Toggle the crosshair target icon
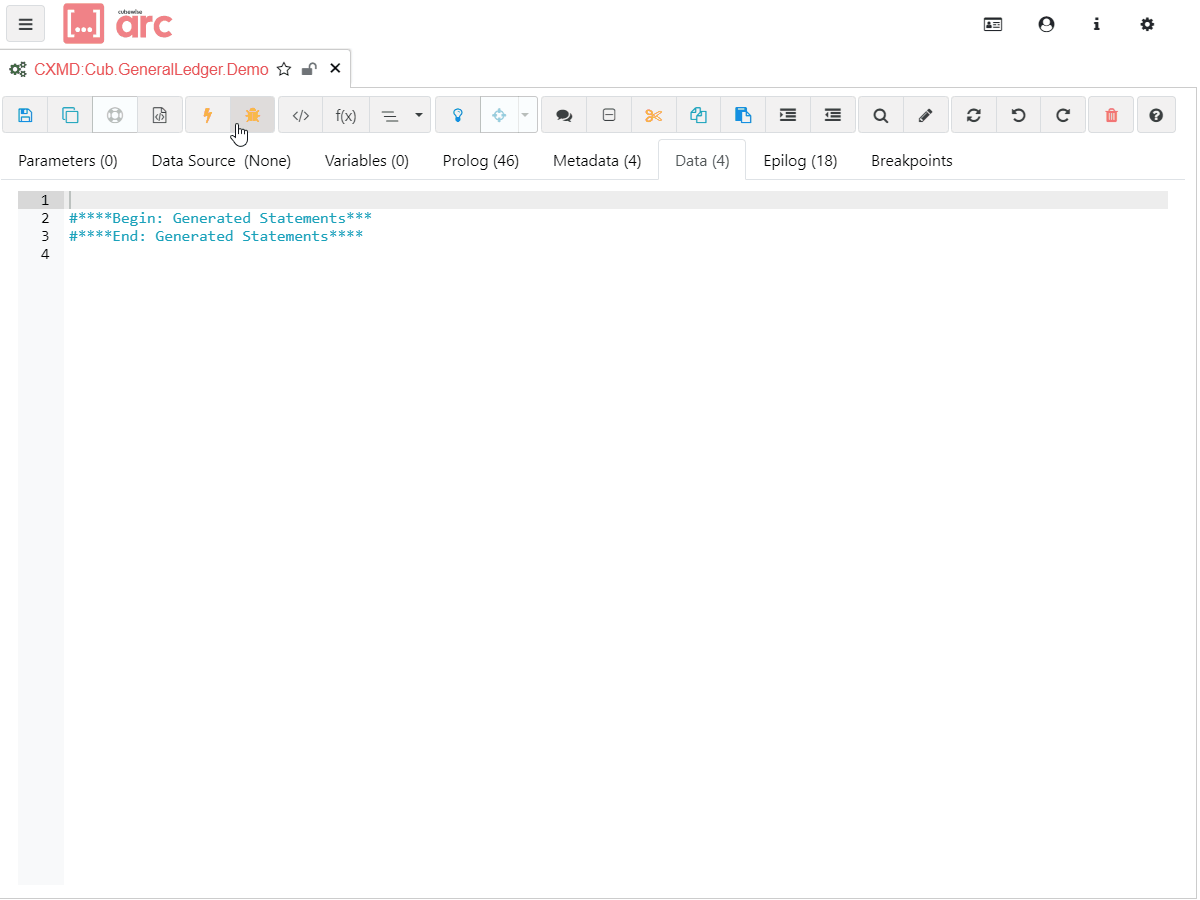1200x900 pixels. pos(499,115)
